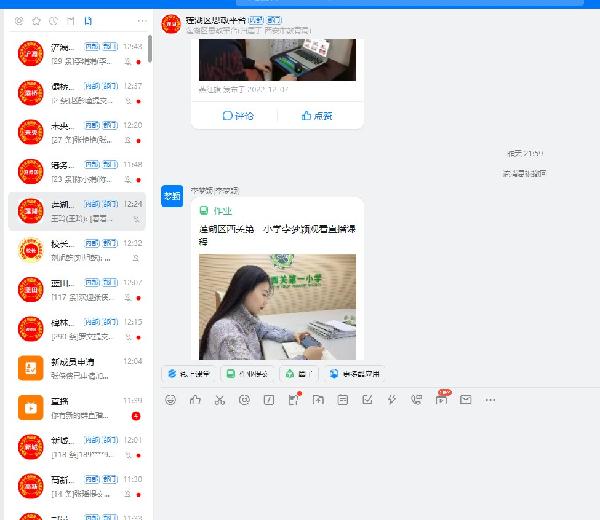
Task: Click the checkmark task icon in toolbar
Action: [x=367, y=400]
